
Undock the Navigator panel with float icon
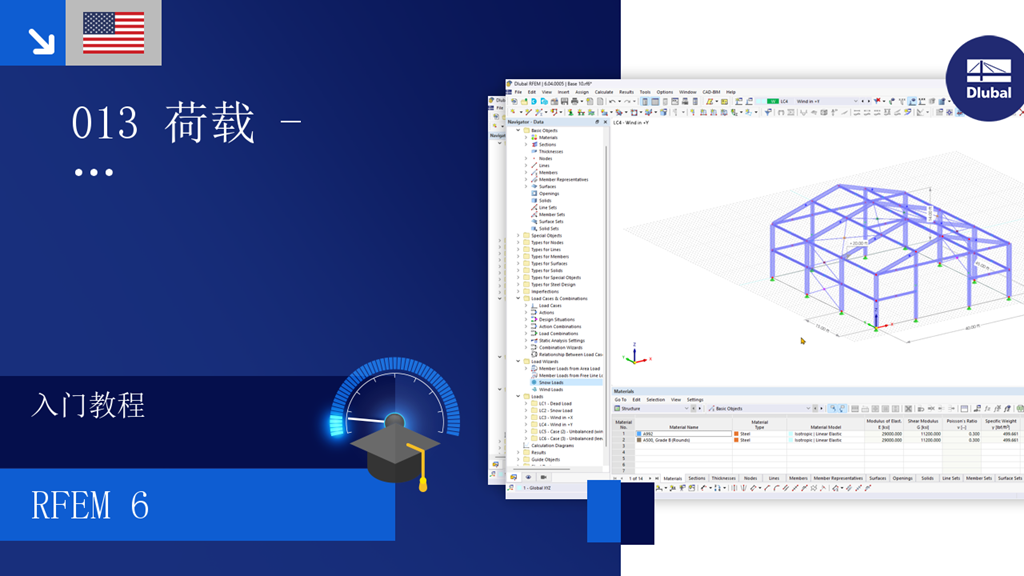pyautogui.click(x=597, y=122)
